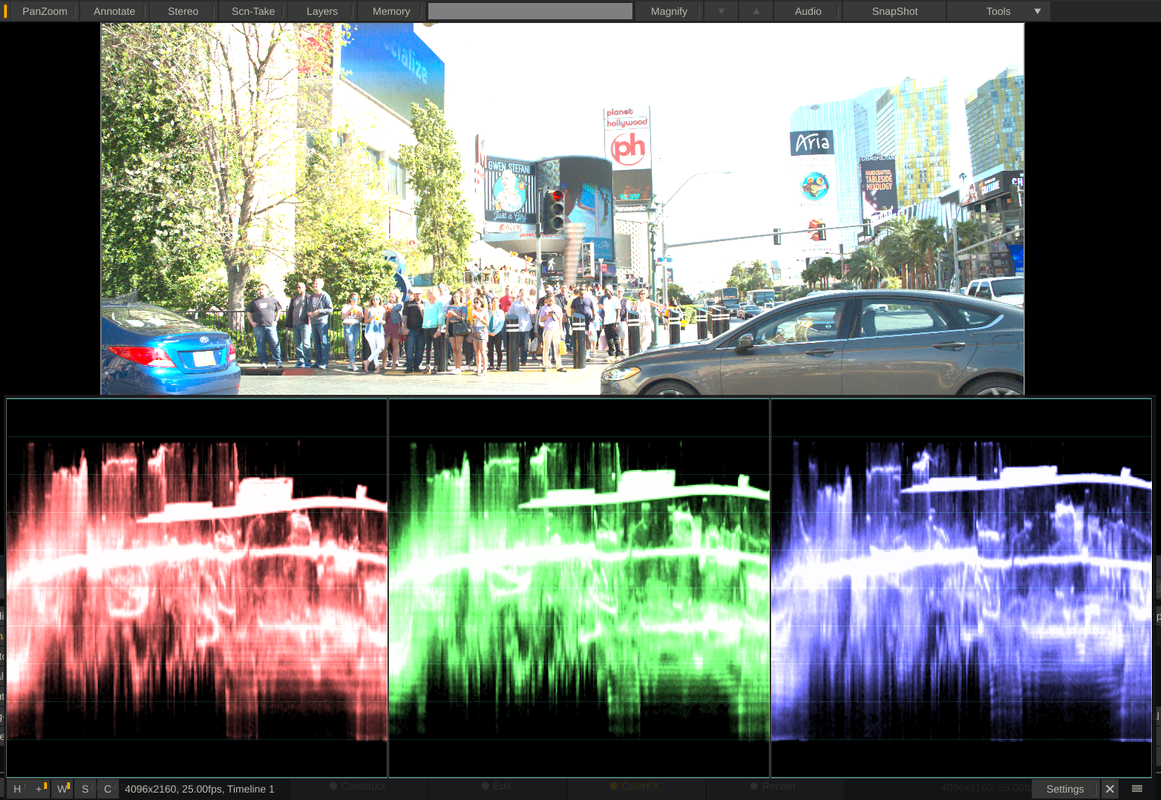1161x800 pixels.
Task: Enable the Annotate tool
Action: (114, 11)
